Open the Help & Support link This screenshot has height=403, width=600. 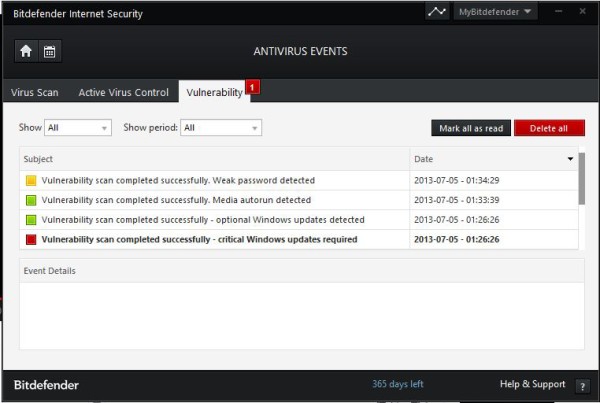pos(532,384)
